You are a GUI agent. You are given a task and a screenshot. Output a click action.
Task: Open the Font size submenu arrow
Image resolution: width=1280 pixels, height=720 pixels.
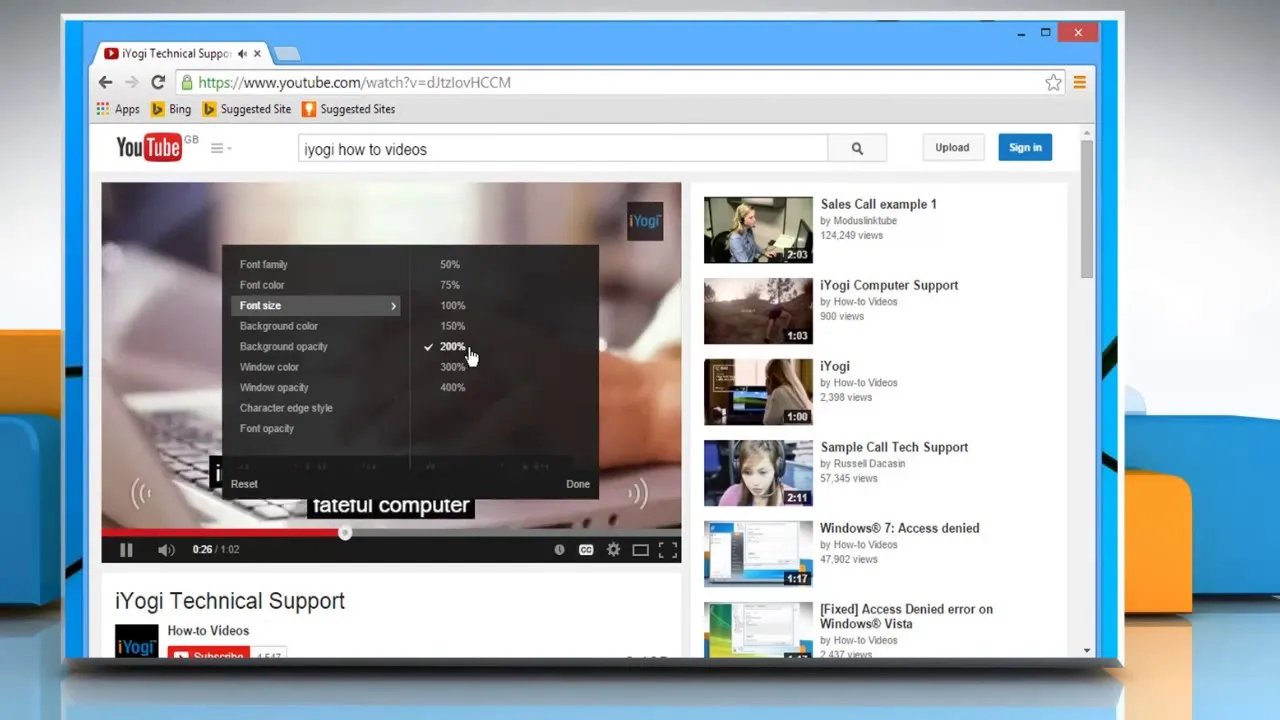(393, 306)
